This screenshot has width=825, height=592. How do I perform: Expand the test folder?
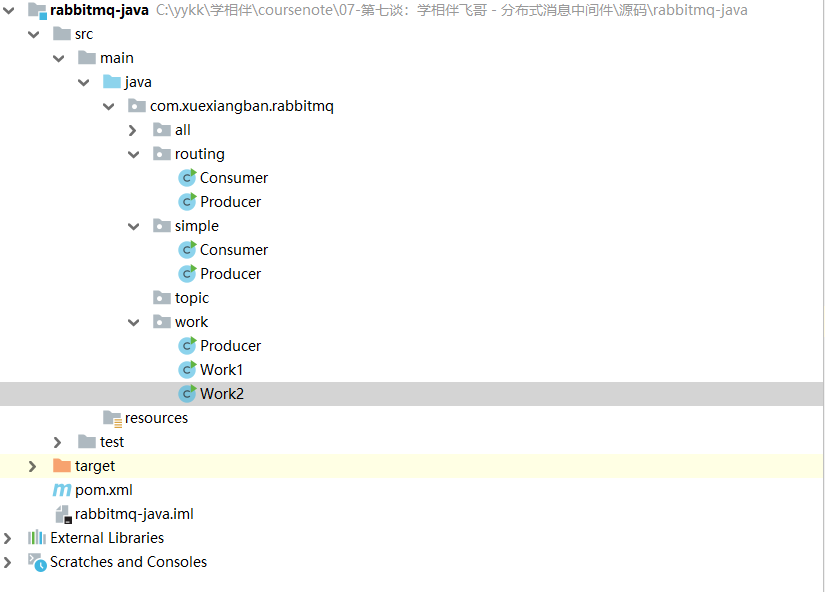pos(57,442)
